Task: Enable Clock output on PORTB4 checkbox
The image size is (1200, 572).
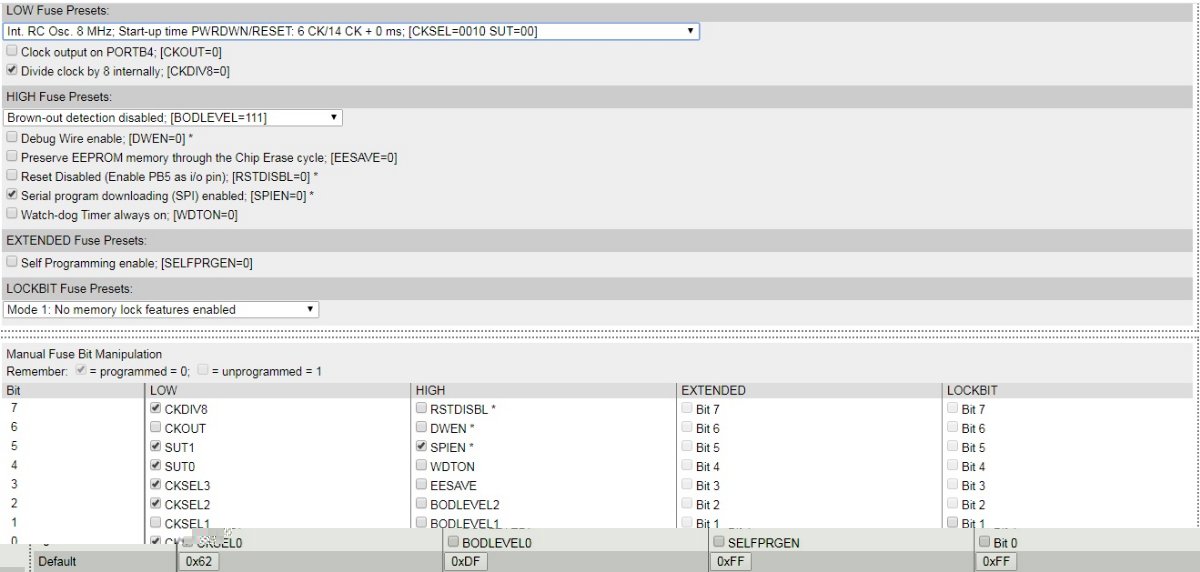Action: (12, 51)
